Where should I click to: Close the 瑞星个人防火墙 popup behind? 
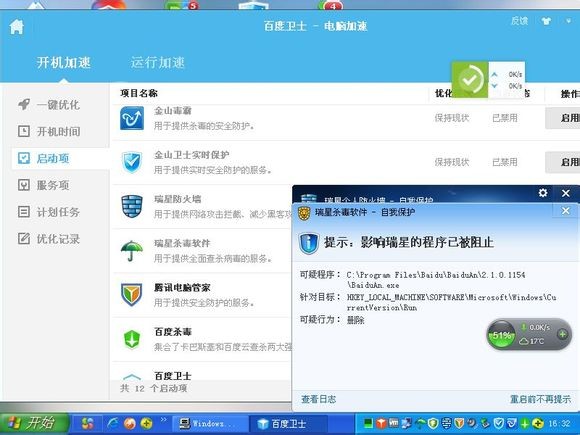pyautogui.click(x=566, y=193)
